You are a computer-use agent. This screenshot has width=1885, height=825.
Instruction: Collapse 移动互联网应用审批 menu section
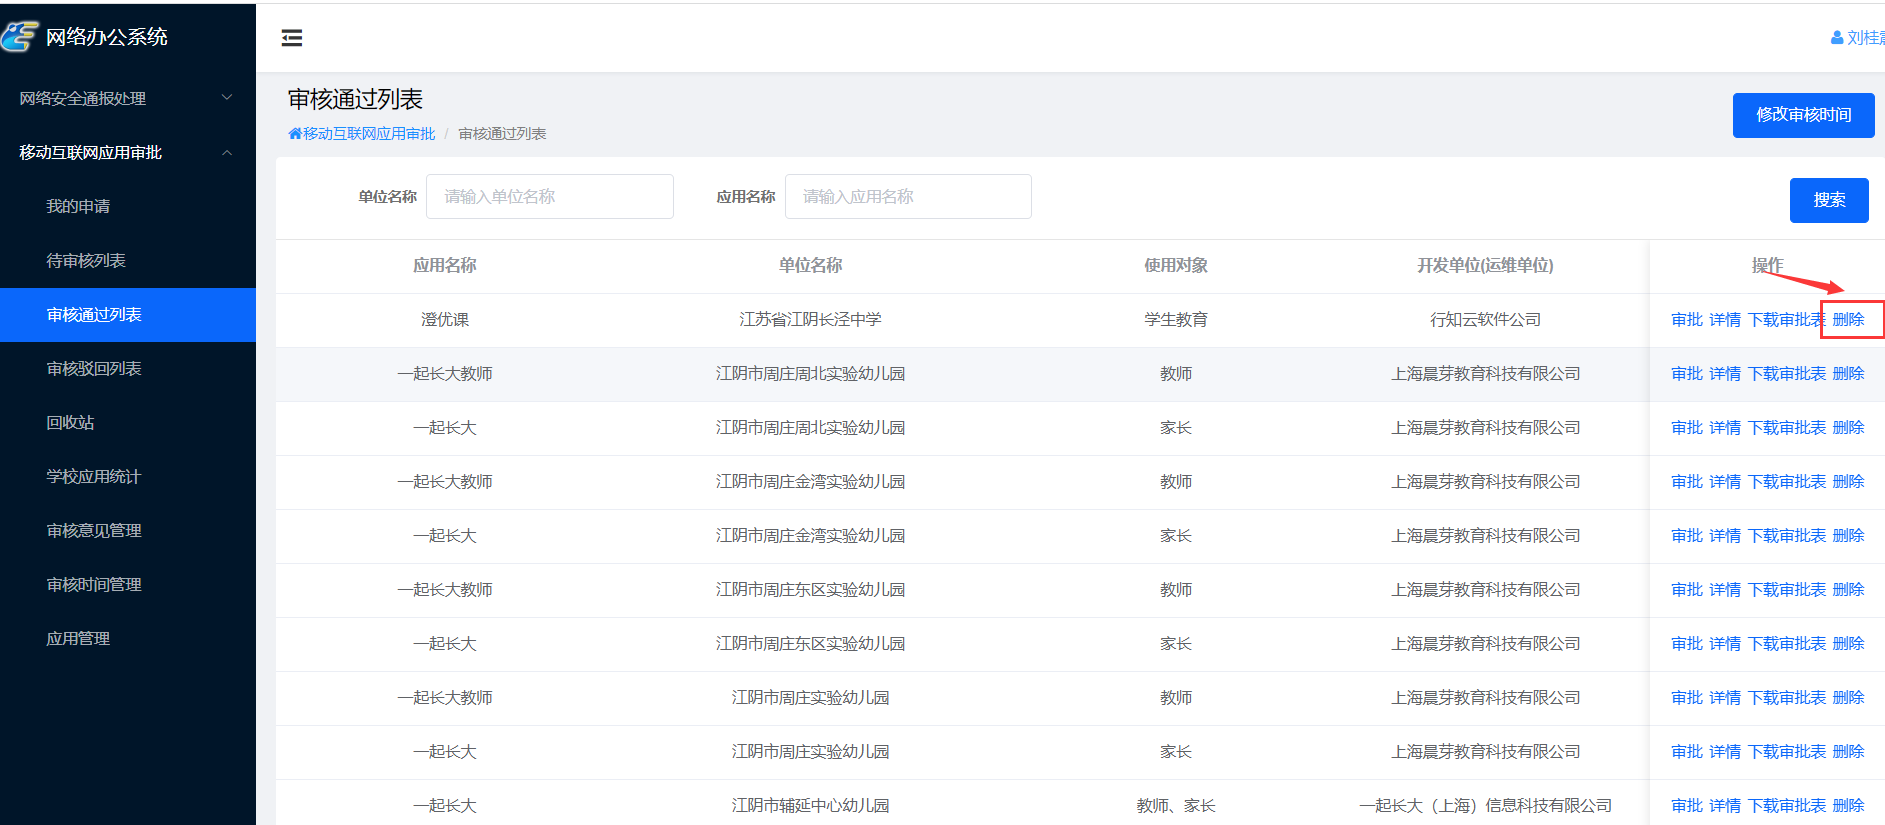pos(227,152)
